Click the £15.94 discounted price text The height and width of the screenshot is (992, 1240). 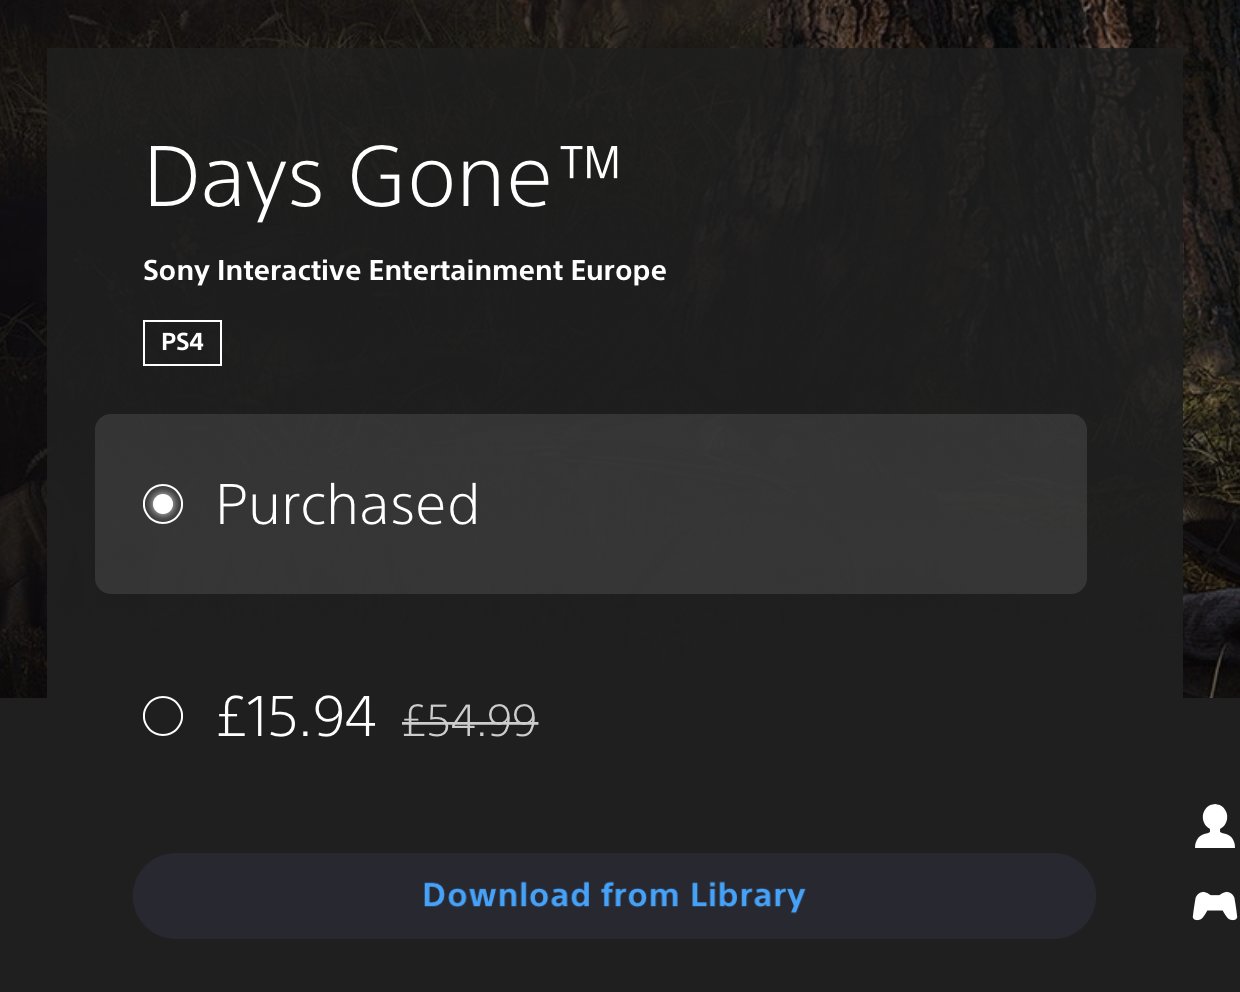click(x=296, y=716)
